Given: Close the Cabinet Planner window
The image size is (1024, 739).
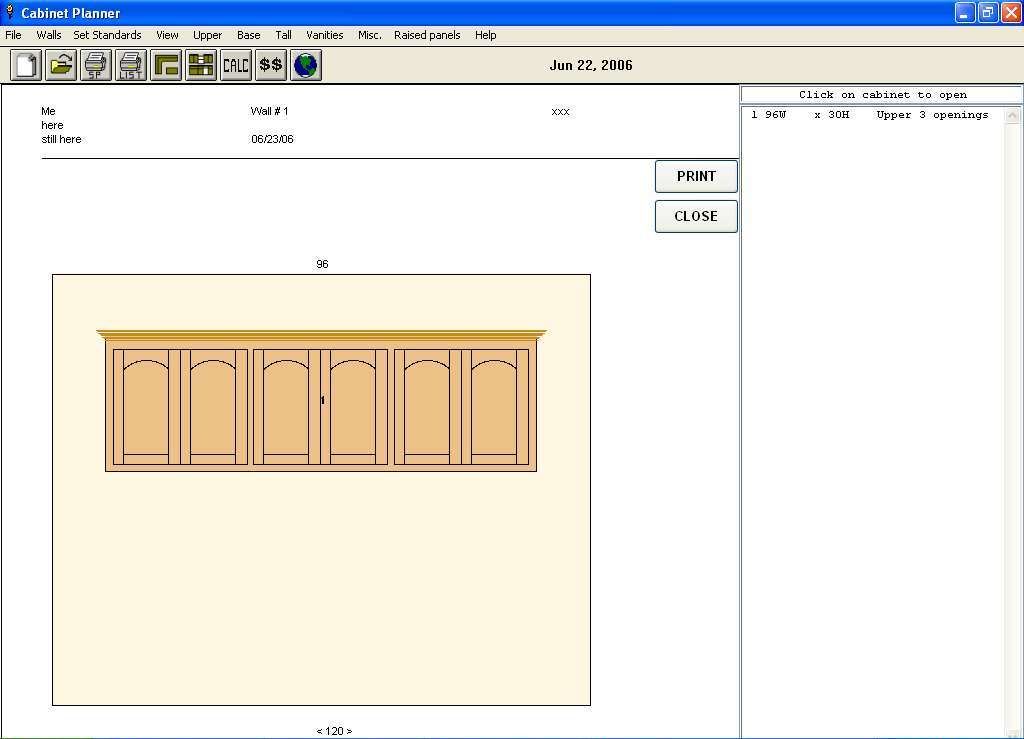Looking at the screenshot, I should [x=1011, y=12].
